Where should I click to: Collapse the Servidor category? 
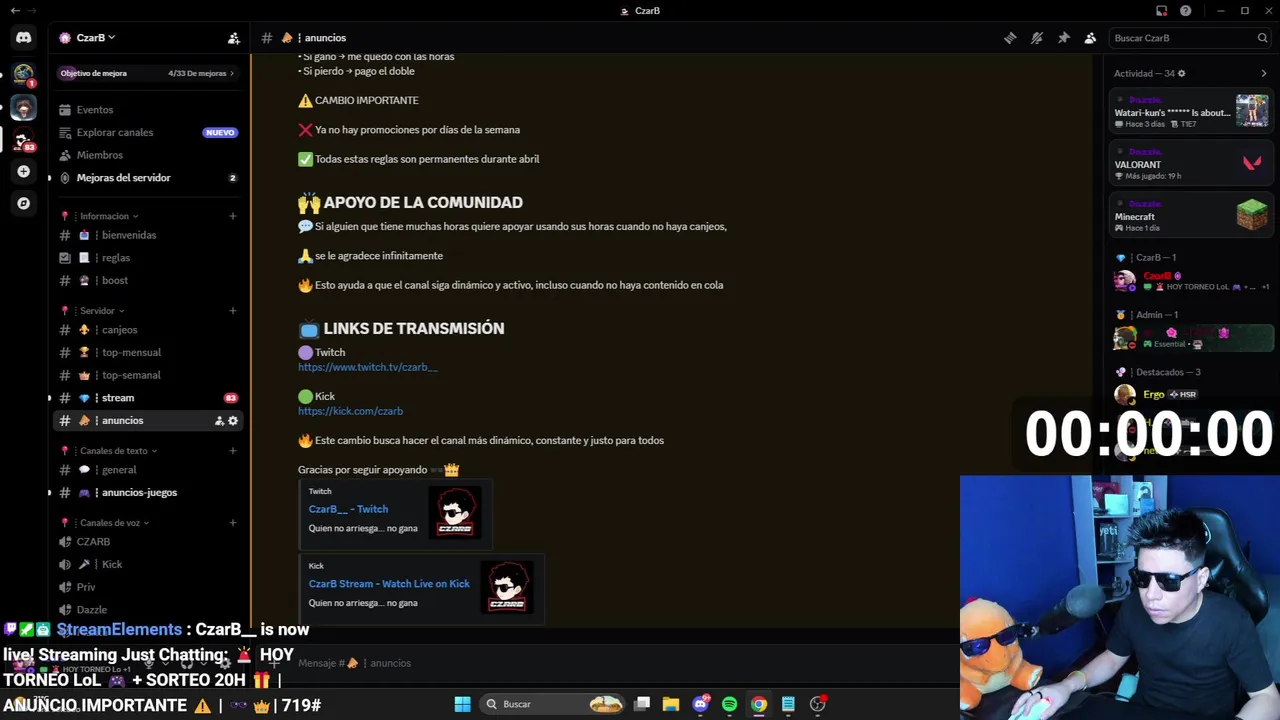[x=103, y=311]
